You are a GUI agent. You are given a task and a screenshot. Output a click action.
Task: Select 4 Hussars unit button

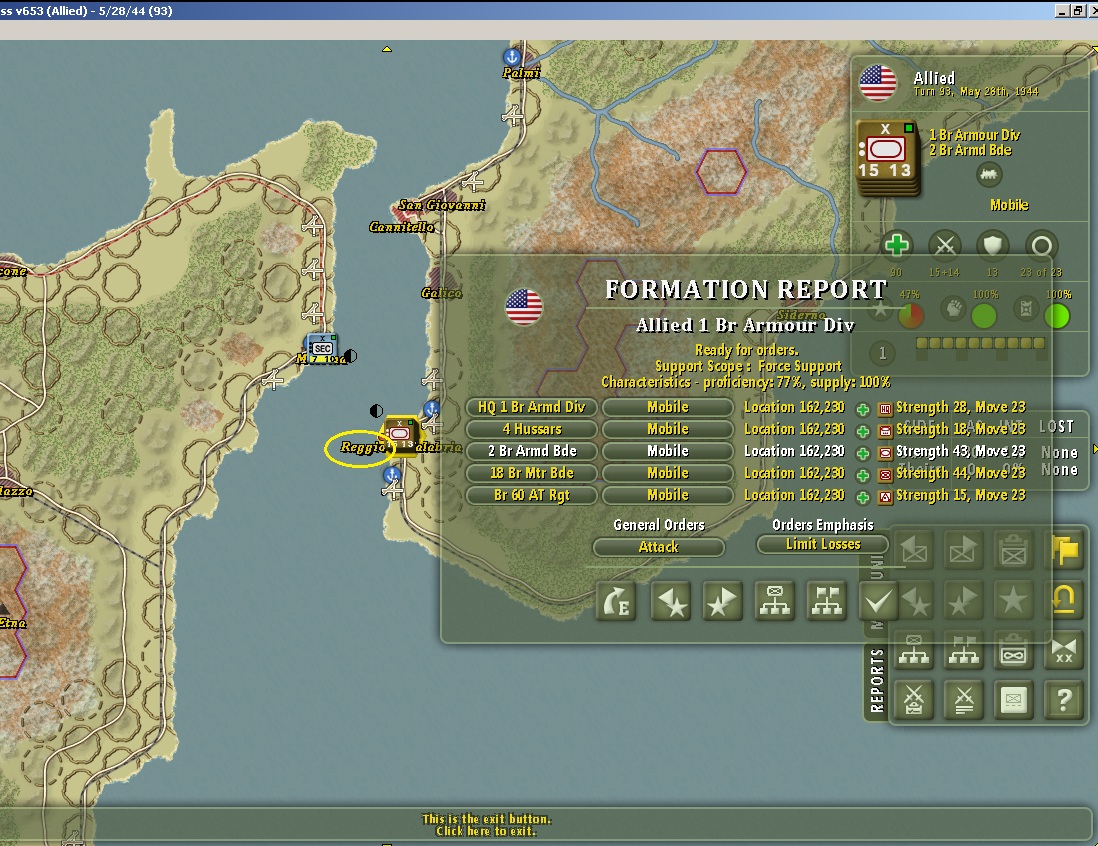tap(531, 429)
